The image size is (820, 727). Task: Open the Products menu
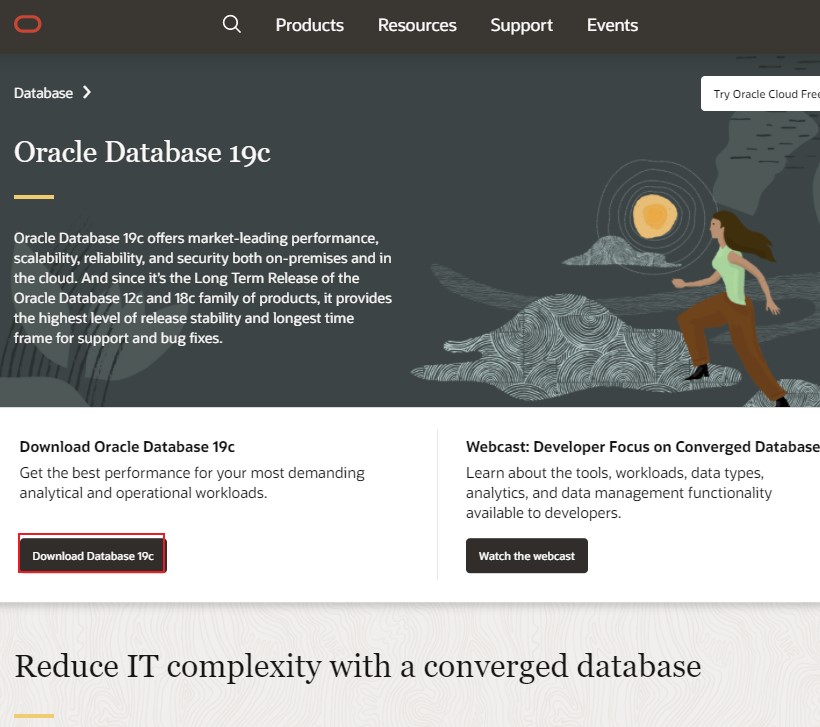point(310,25)
